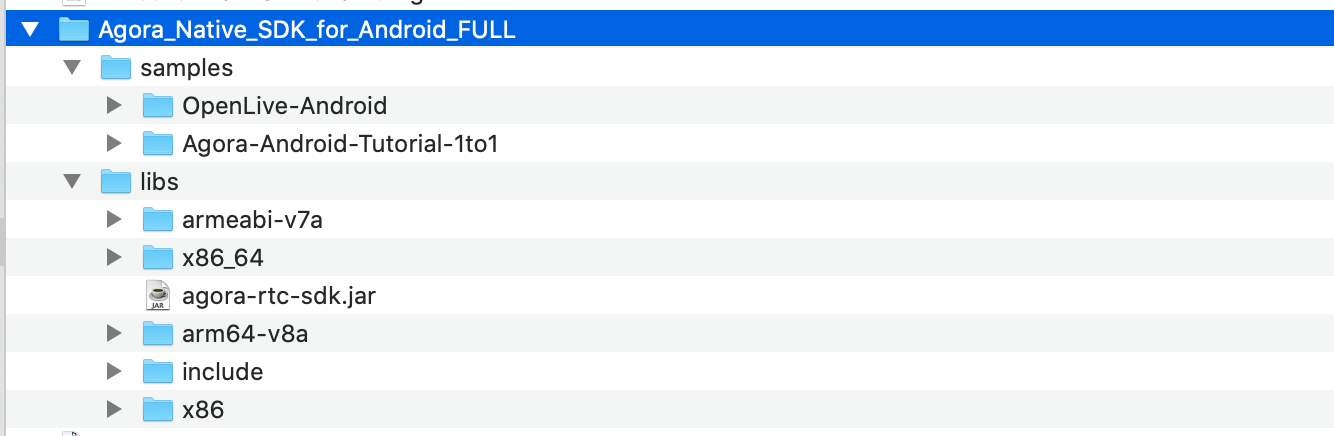Expand the x86_64 folder triangle
The height and width of the screenshot is (436, 1334).
[x=113, y=257]
